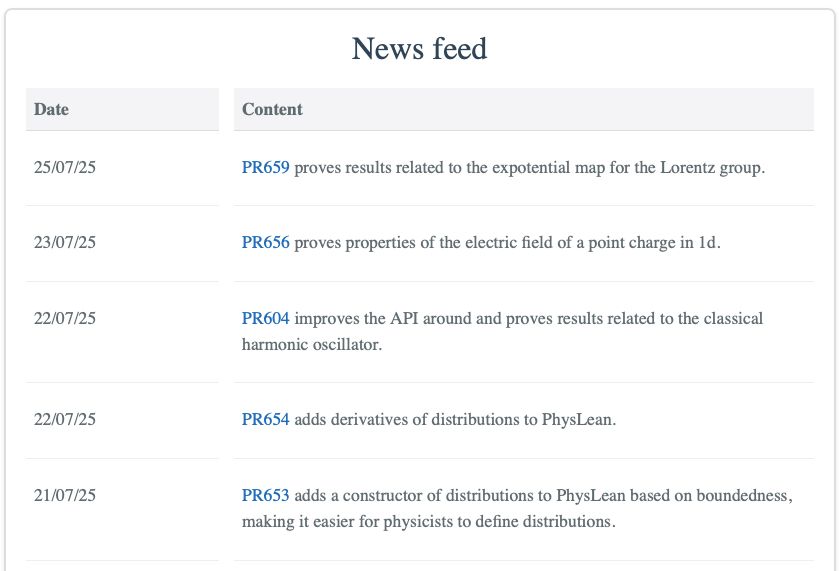The width and height of the screenshot is (839, 571).
Task: Click the text 'based on boundedness'
Action: coord(711,495)
